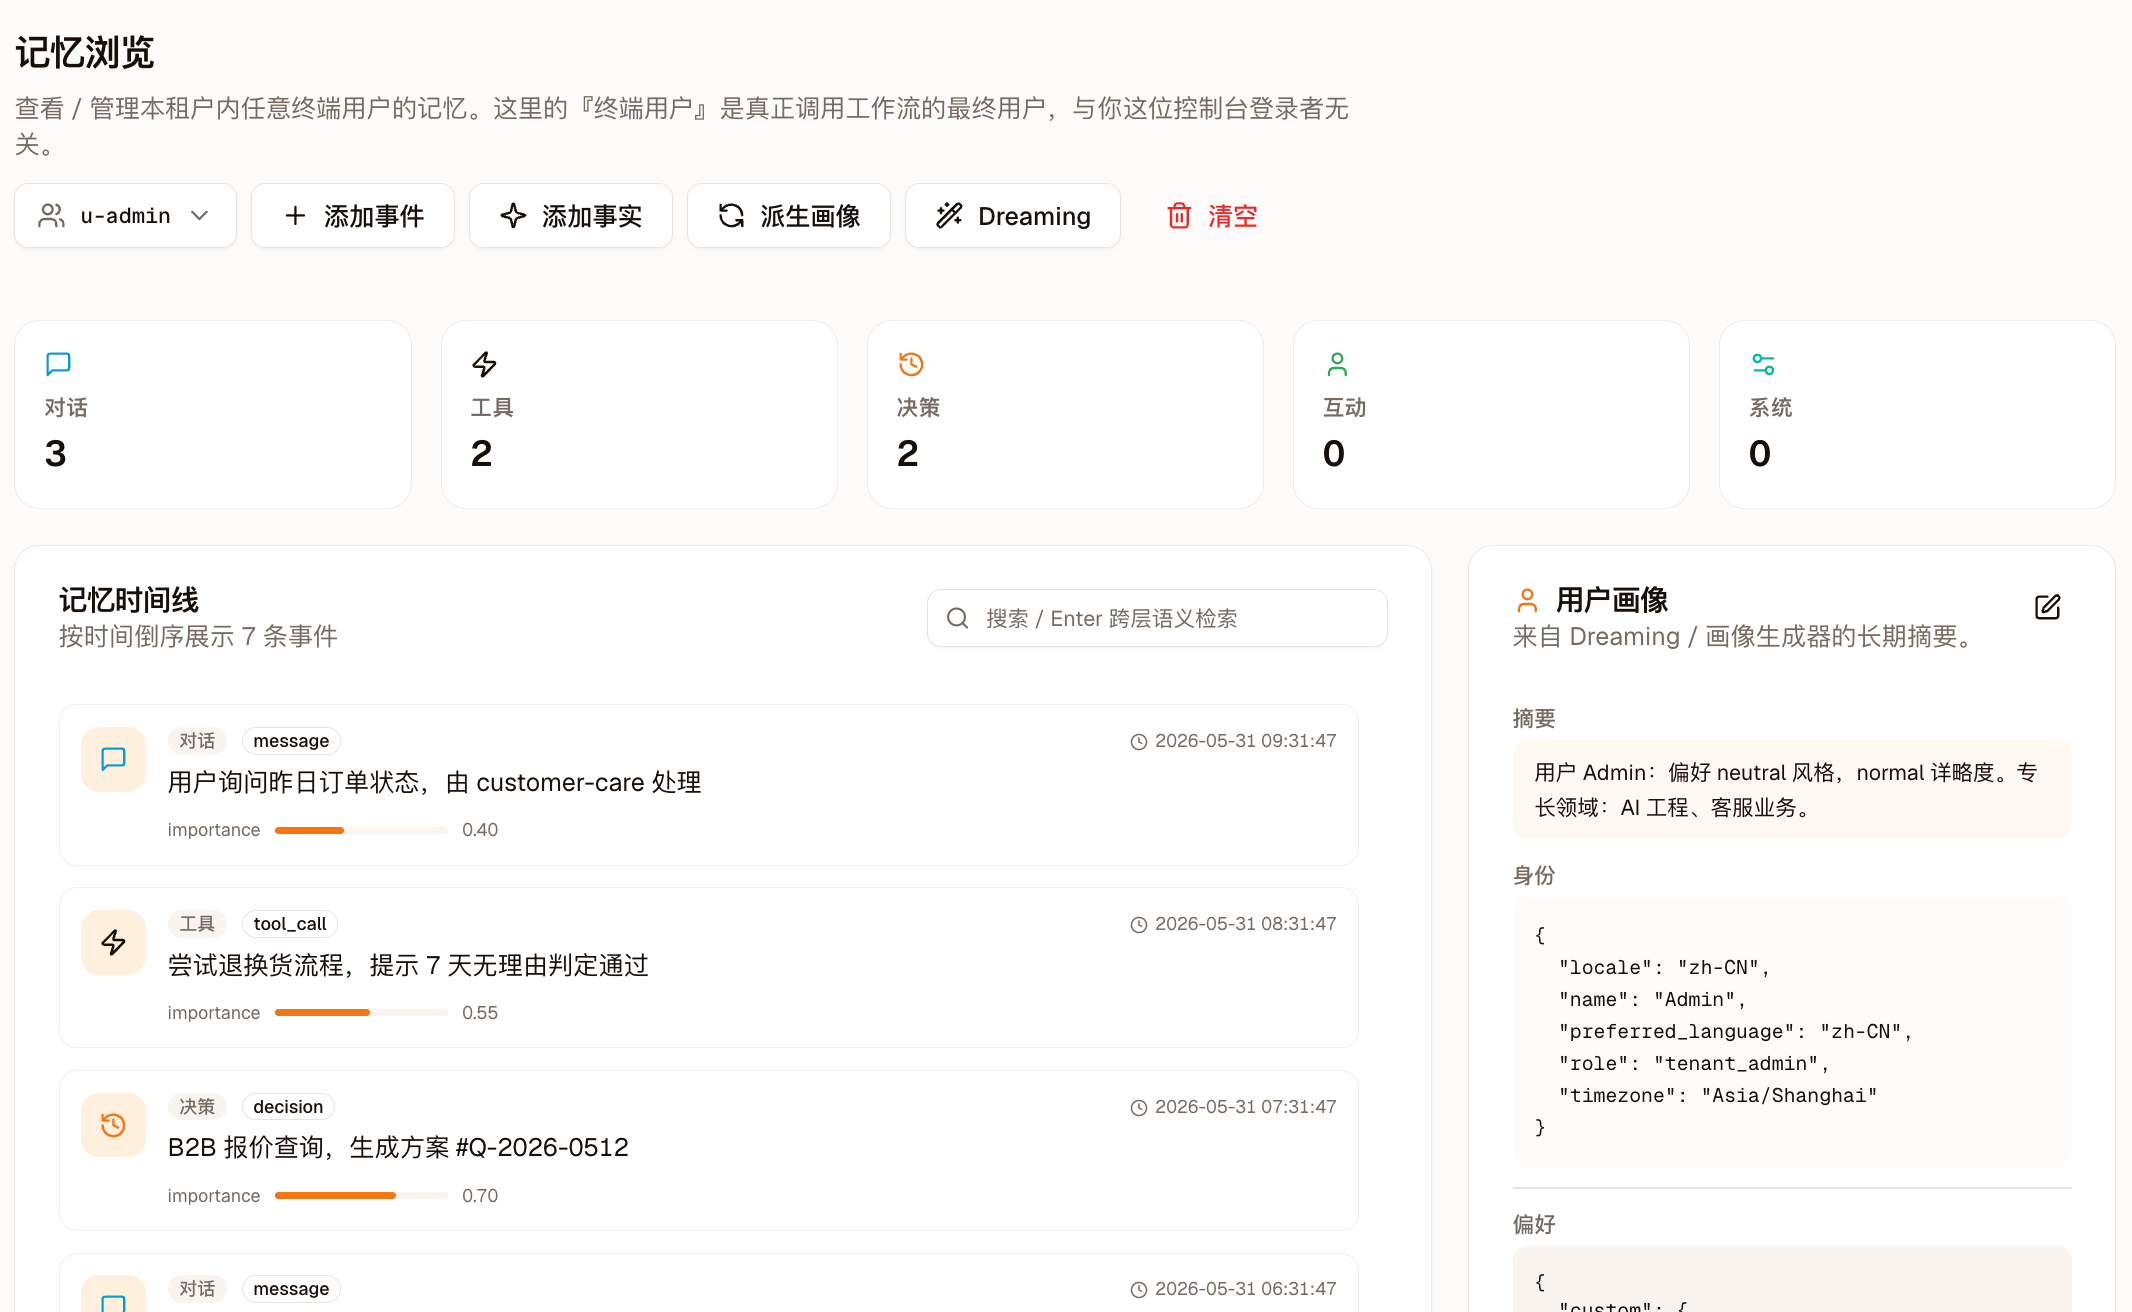2132x1312 pixels.
Task: Click lightning icon of the 08:31:47 event
Action: coord(113,942)
